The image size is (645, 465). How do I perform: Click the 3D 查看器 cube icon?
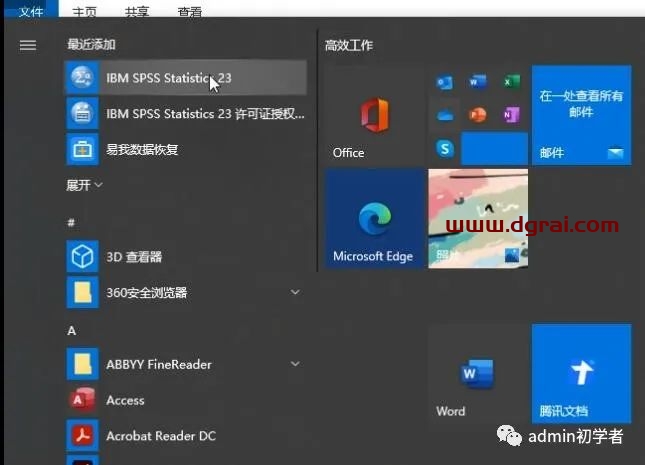point(82,256)
